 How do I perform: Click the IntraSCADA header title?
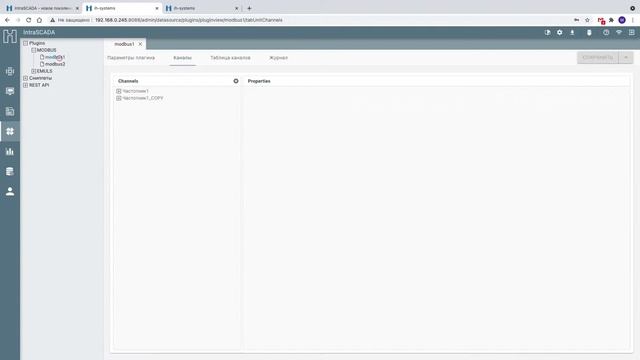(x=39, y=32)
